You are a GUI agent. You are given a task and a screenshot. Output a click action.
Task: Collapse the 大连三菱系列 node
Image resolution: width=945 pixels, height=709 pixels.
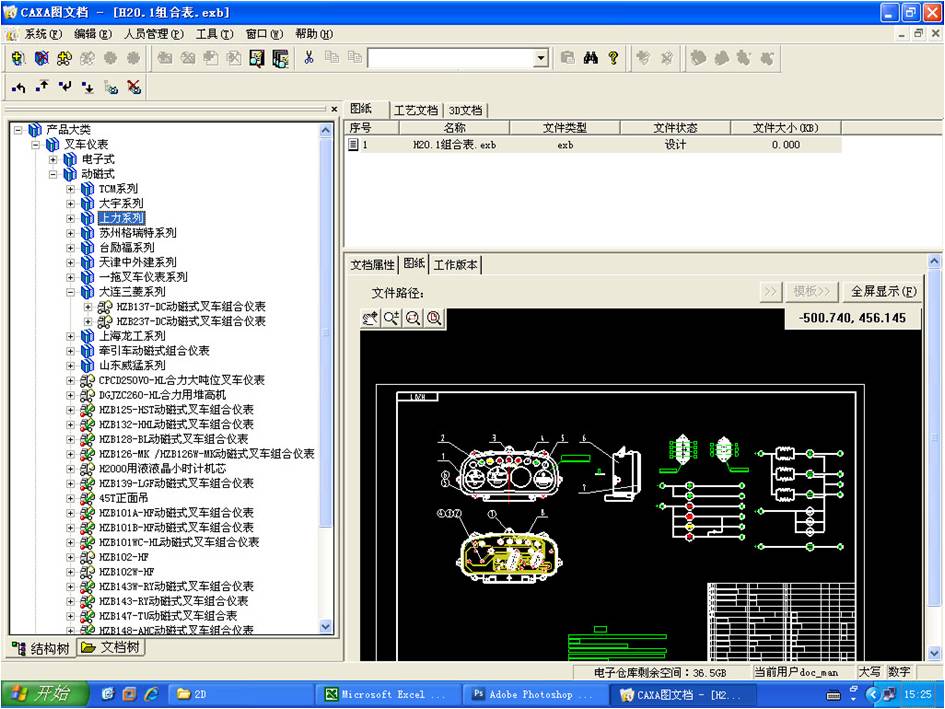click(71, 292)
